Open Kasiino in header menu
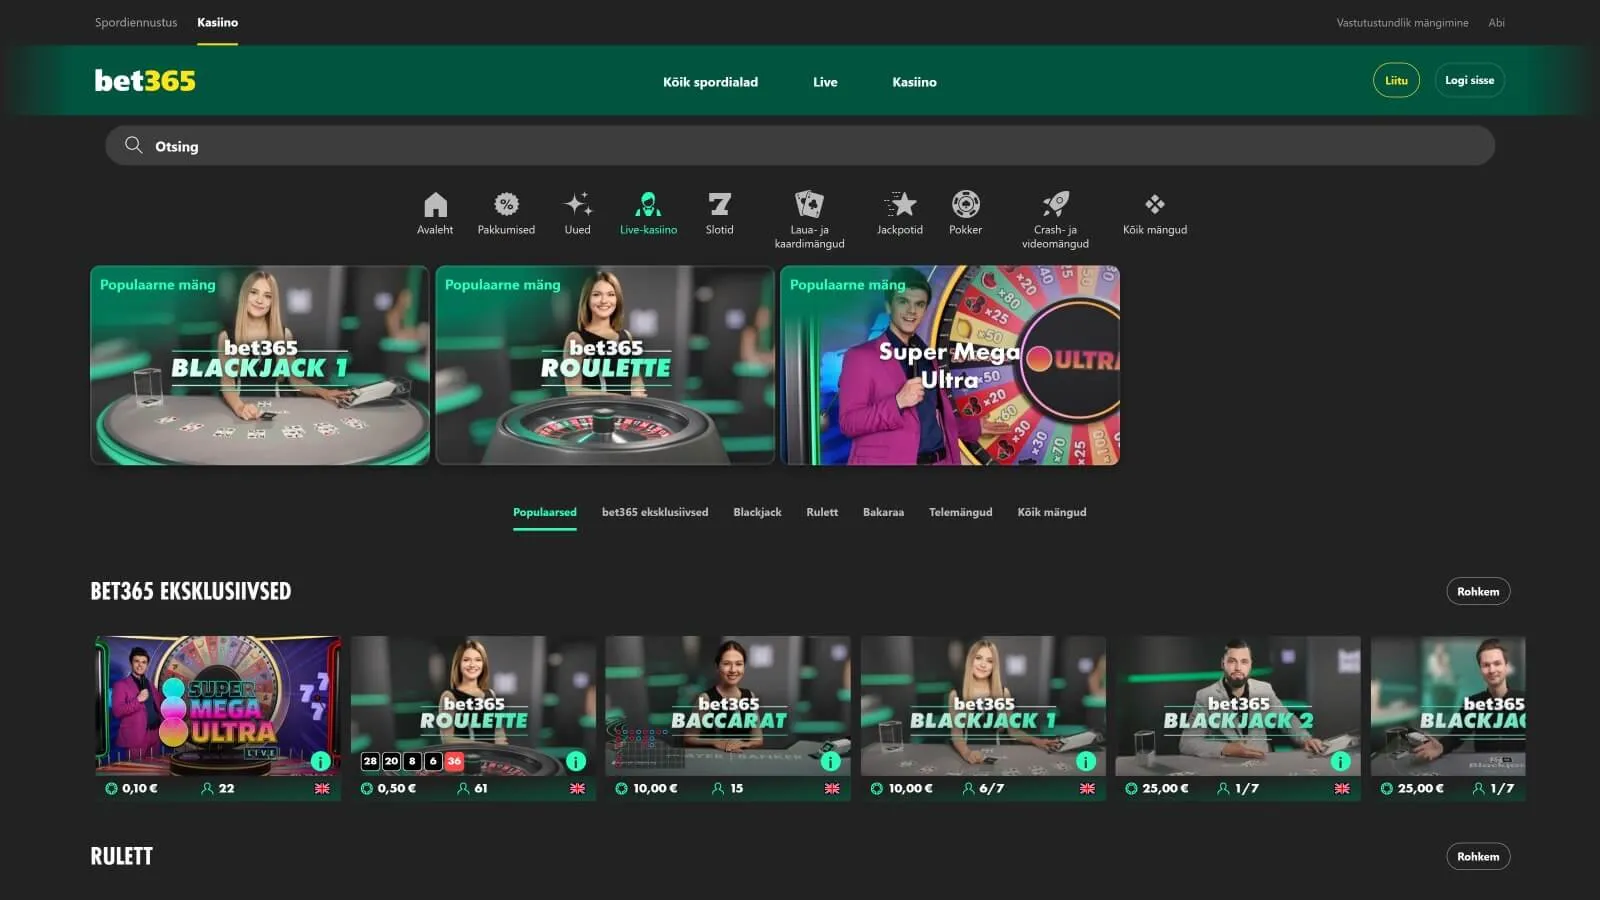Viewport: 1600px width, 900px height. point(914,82)
